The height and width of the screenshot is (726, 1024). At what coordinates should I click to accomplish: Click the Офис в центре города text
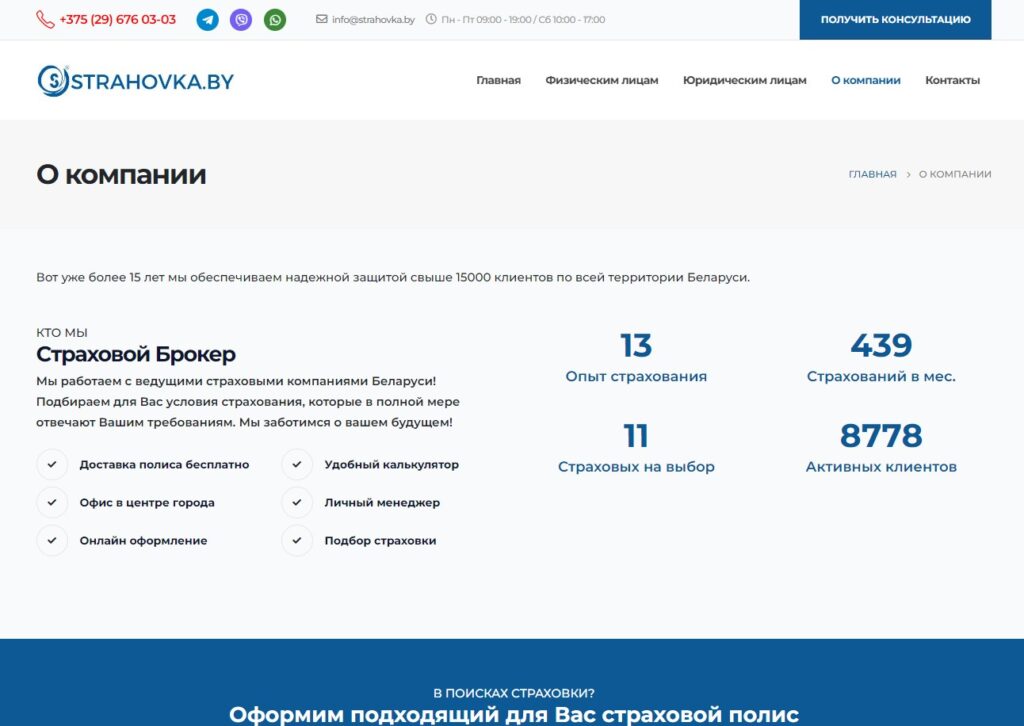[147, 502]
